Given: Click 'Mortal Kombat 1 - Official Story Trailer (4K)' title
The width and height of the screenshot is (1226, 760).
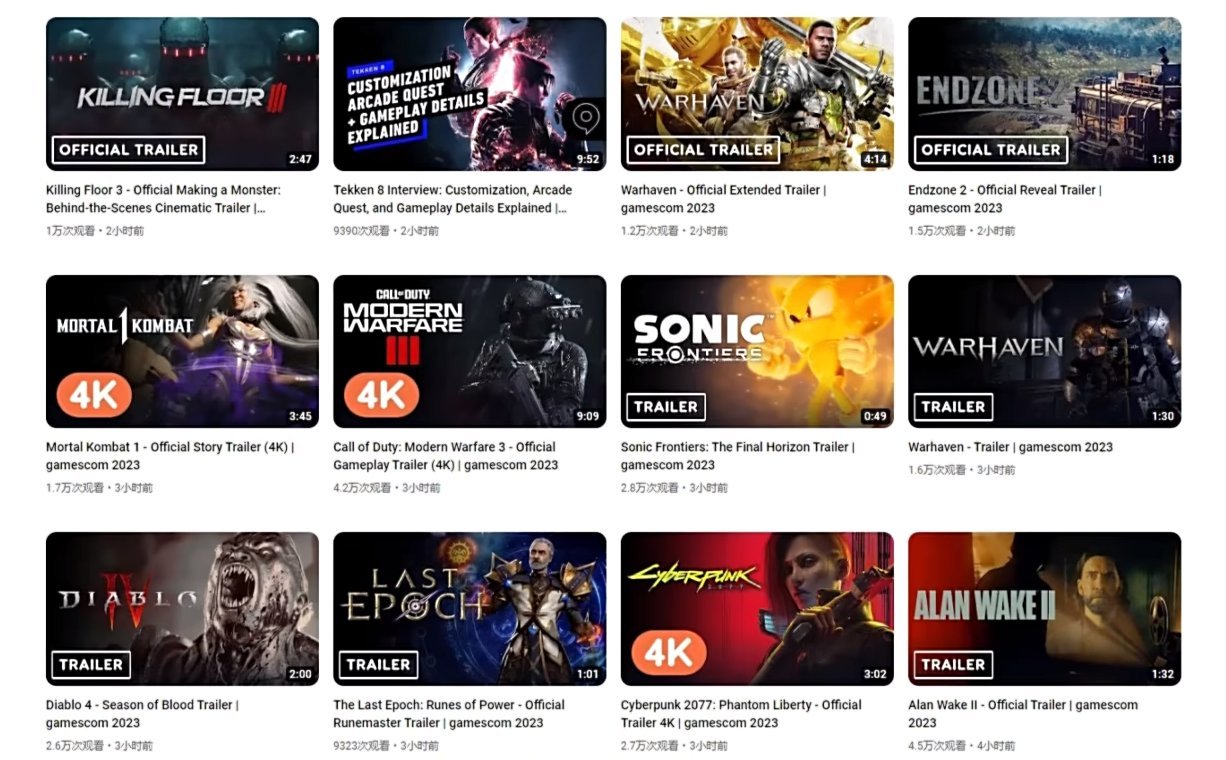Looking at the screenshot, I should pos(170,456).
